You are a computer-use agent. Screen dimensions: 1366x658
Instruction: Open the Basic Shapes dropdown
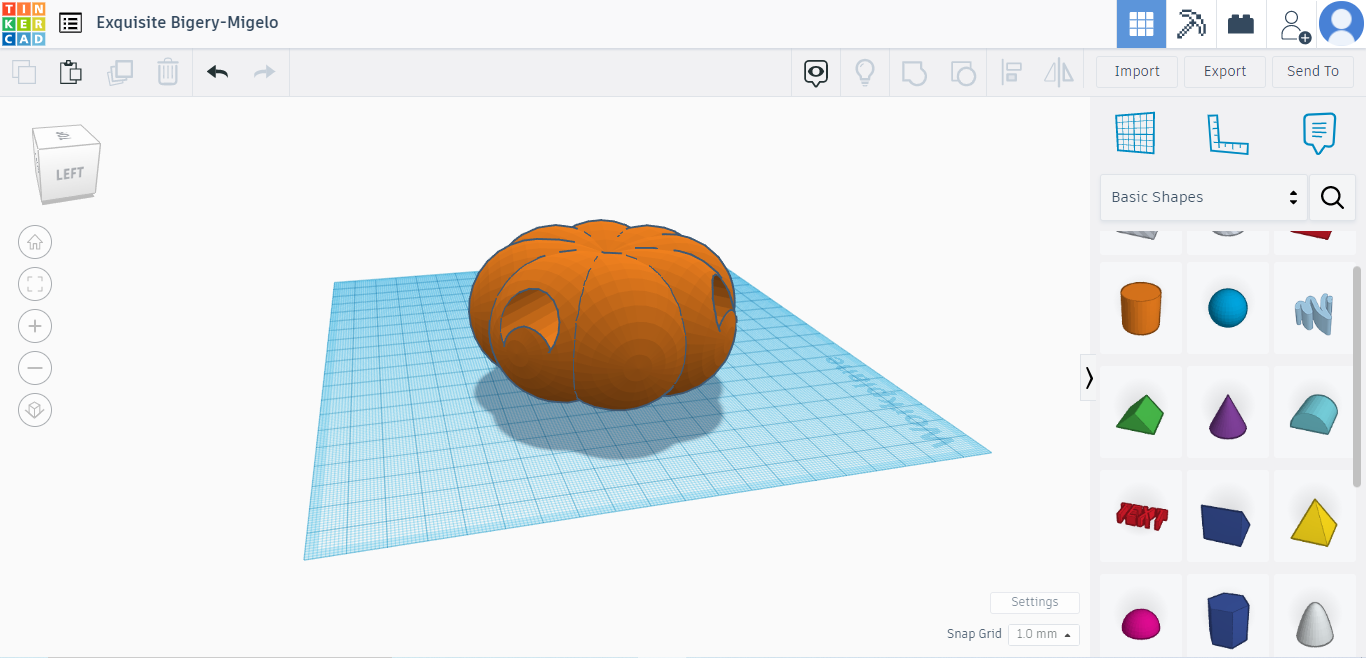click(1203, 197)
